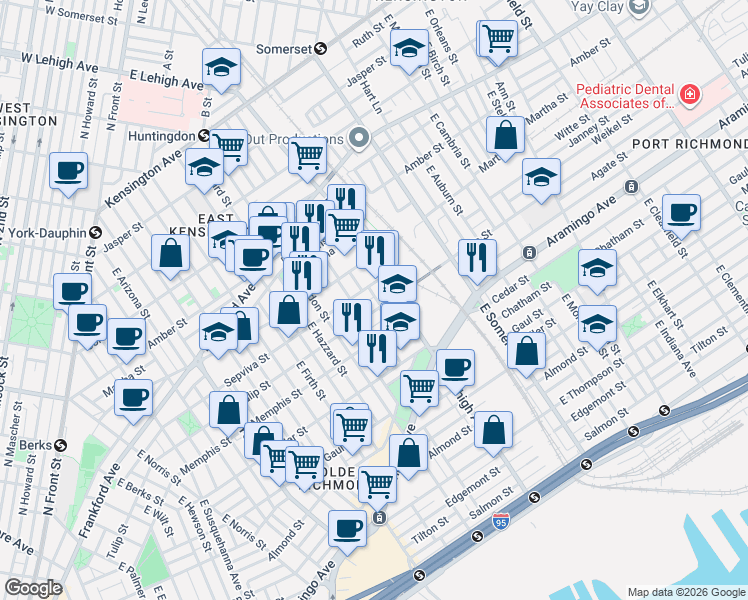Click the Out Productions place label

click(293, 139)
